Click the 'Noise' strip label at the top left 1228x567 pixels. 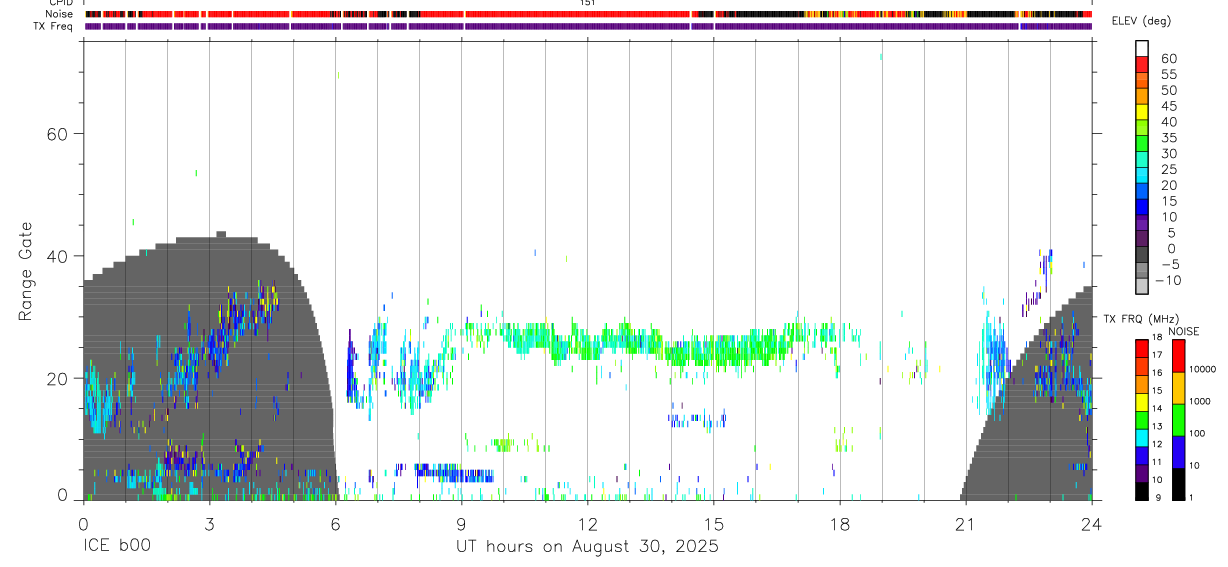(x=59, y=14)
